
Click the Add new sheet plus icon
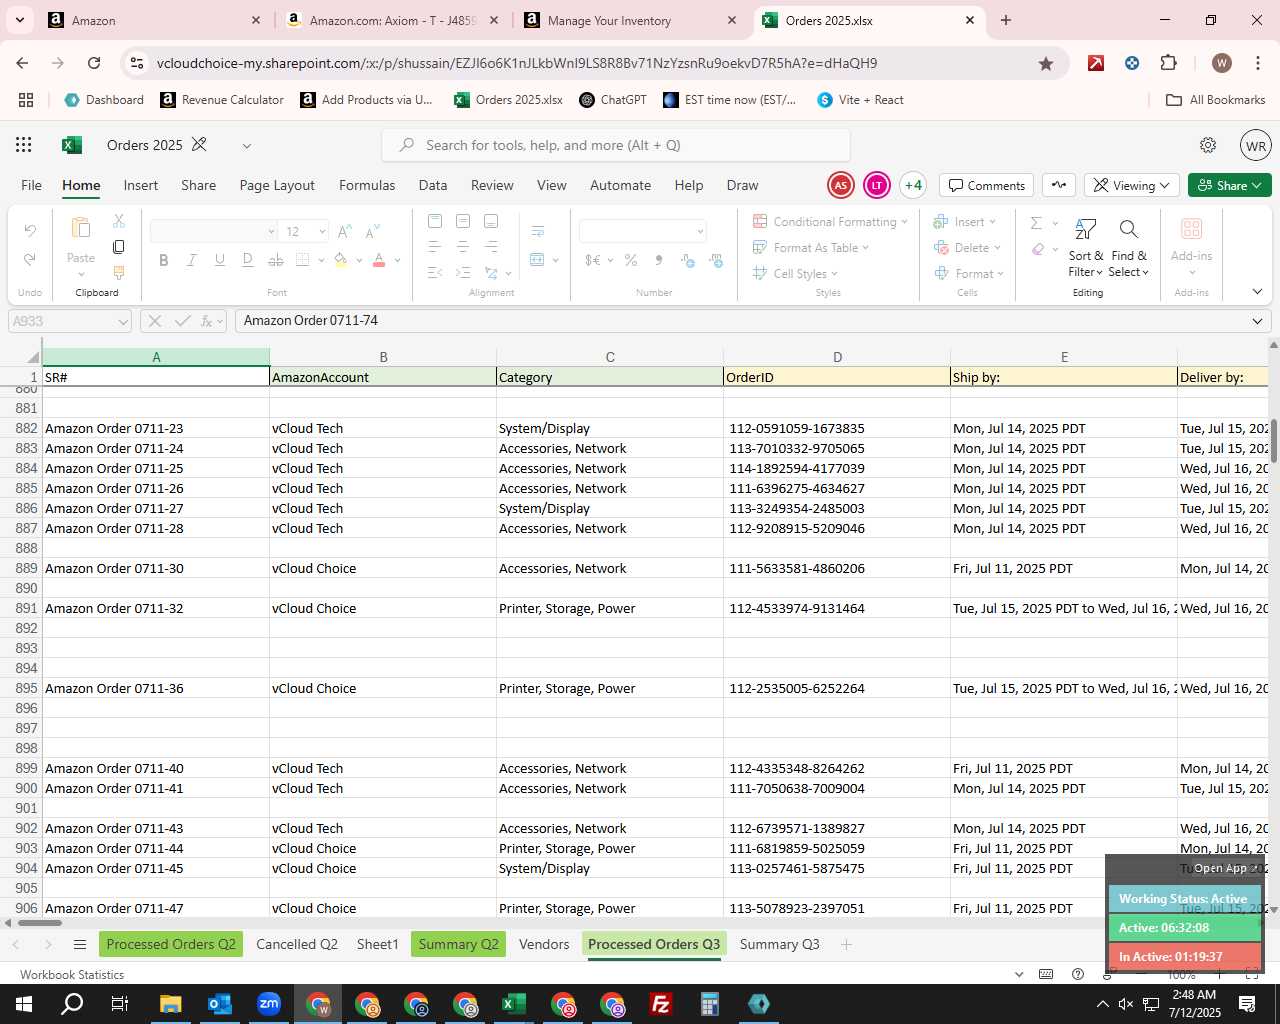pos(846,944)
